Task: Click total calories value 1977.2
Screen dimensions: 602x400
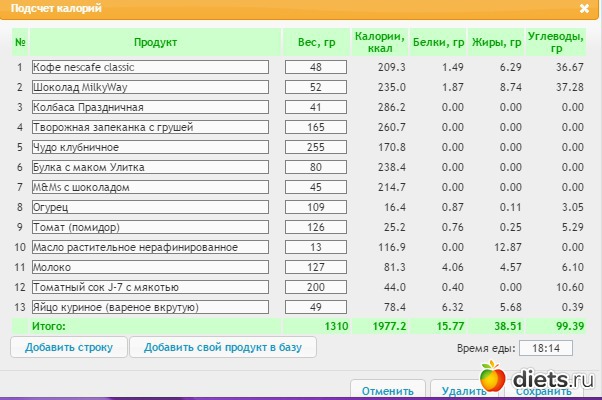Action: click(x=389, y=326)
